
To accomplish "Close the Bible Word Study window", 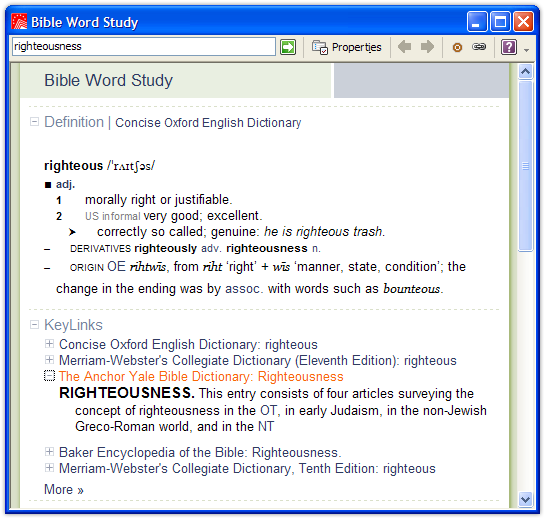I will 523,22.
